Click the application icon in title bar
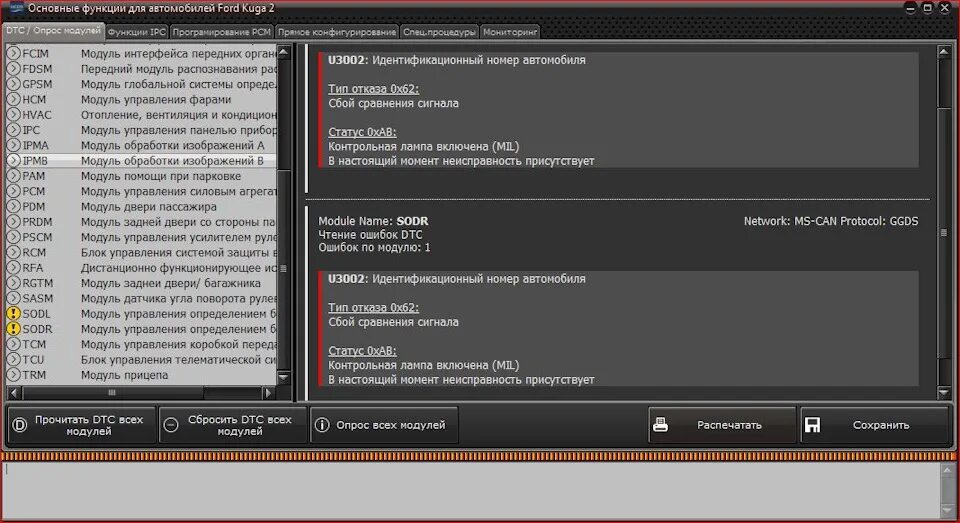 pos(16,8)
